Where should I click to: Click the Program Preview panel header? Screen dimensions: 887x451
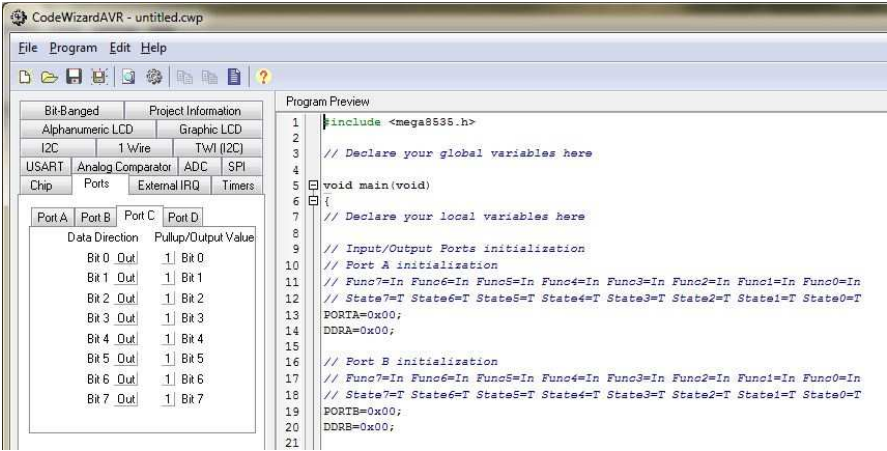[328, 102]
